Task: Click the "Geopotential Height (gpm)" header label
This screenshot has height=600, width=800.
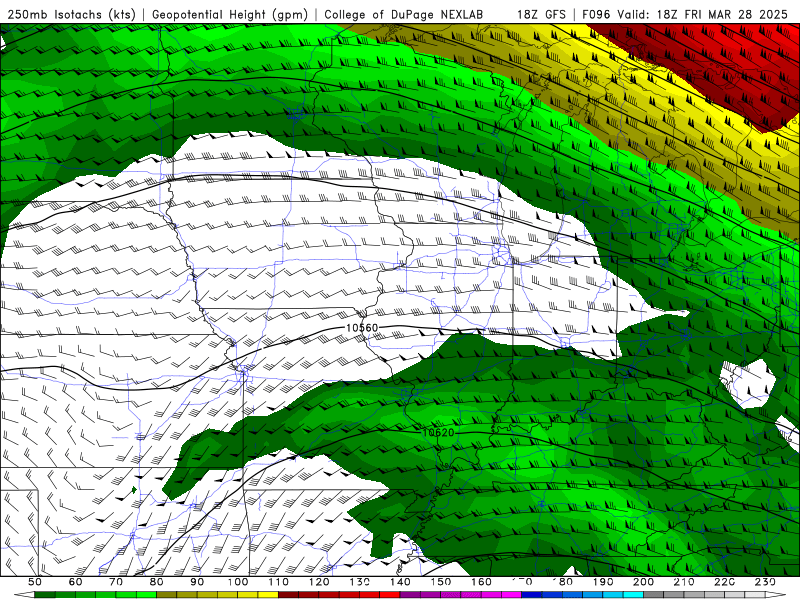Action: 230,14
